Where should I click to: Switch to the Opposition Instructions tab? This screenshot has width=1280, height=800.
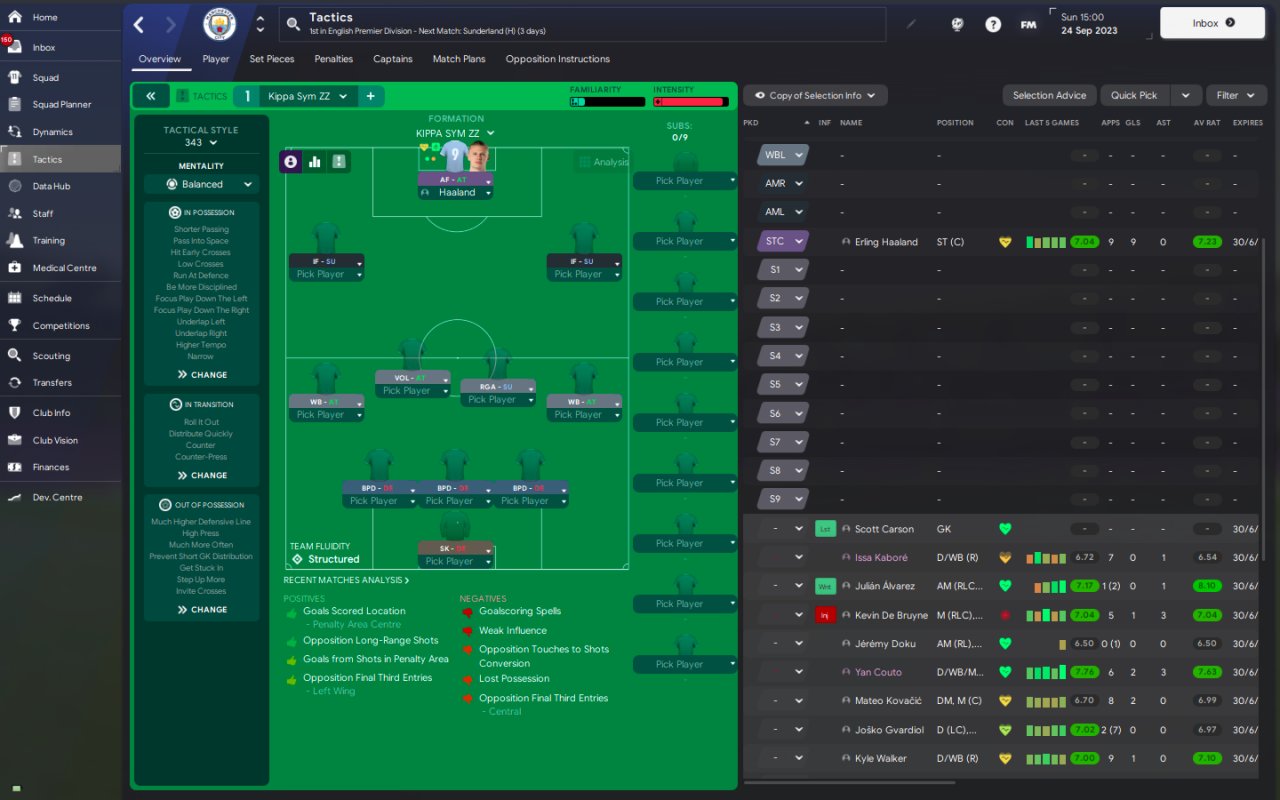tap(558, 59)
